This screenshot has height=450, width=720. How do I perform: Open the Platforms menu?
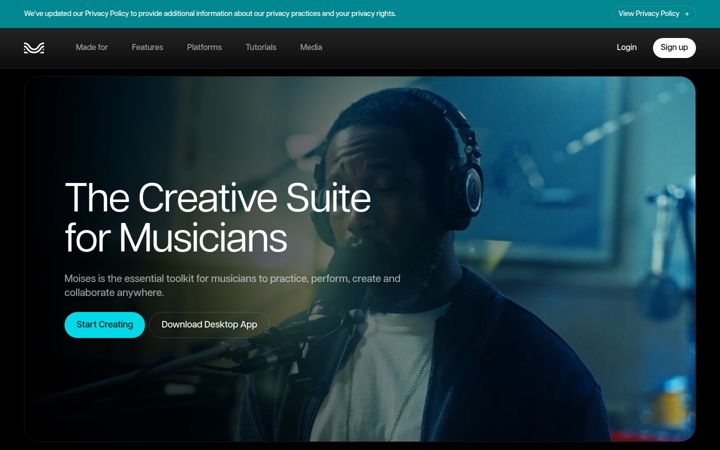coord(204,47)
